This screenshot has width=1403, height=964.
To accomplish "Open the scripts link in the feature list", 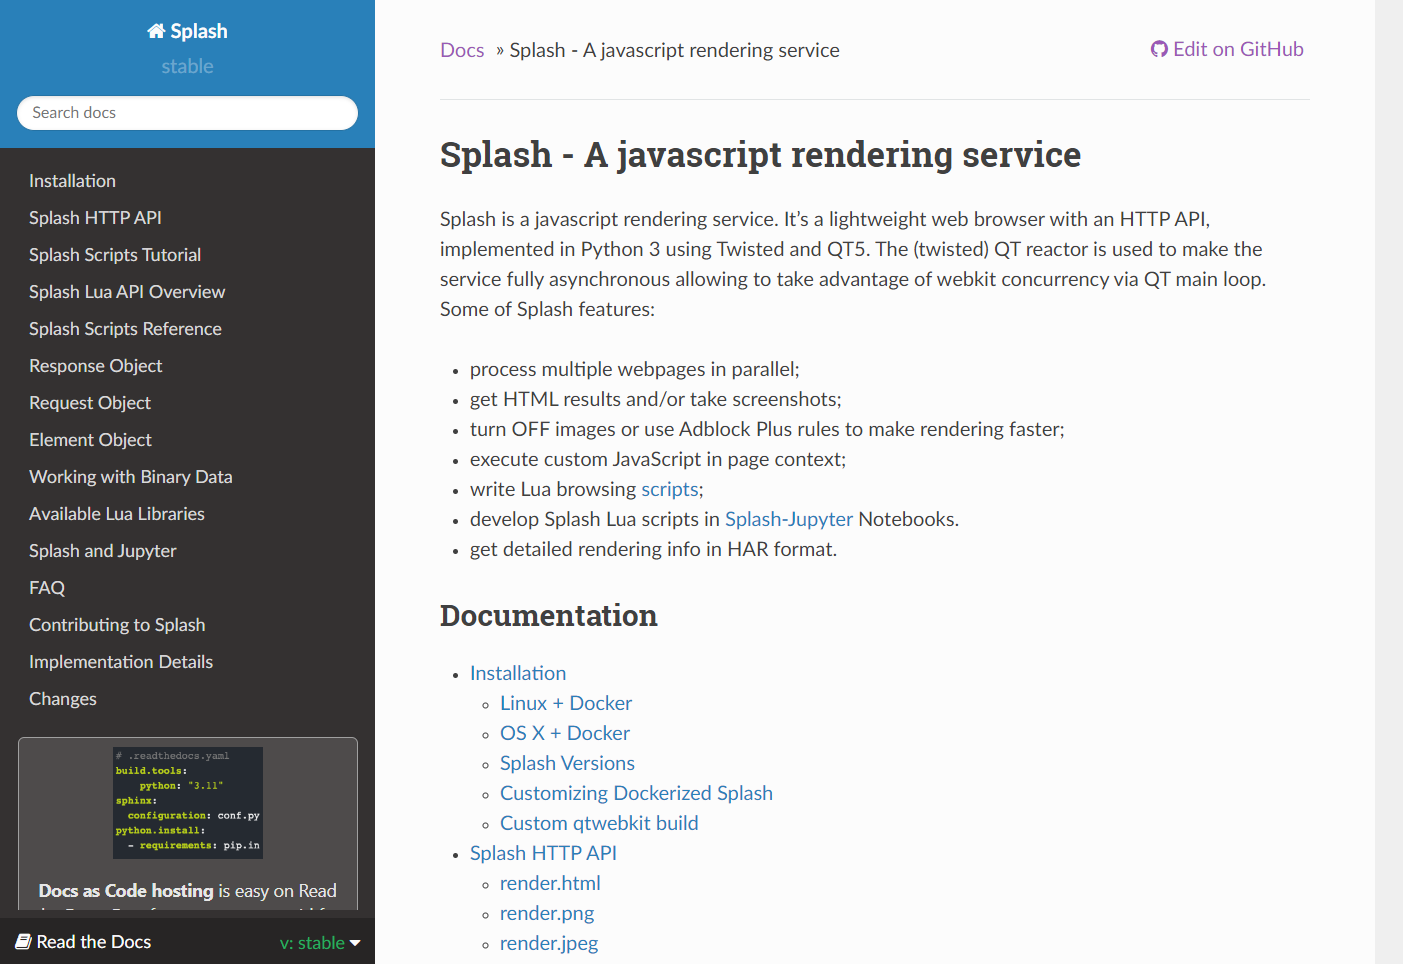I will pos(670,489).
